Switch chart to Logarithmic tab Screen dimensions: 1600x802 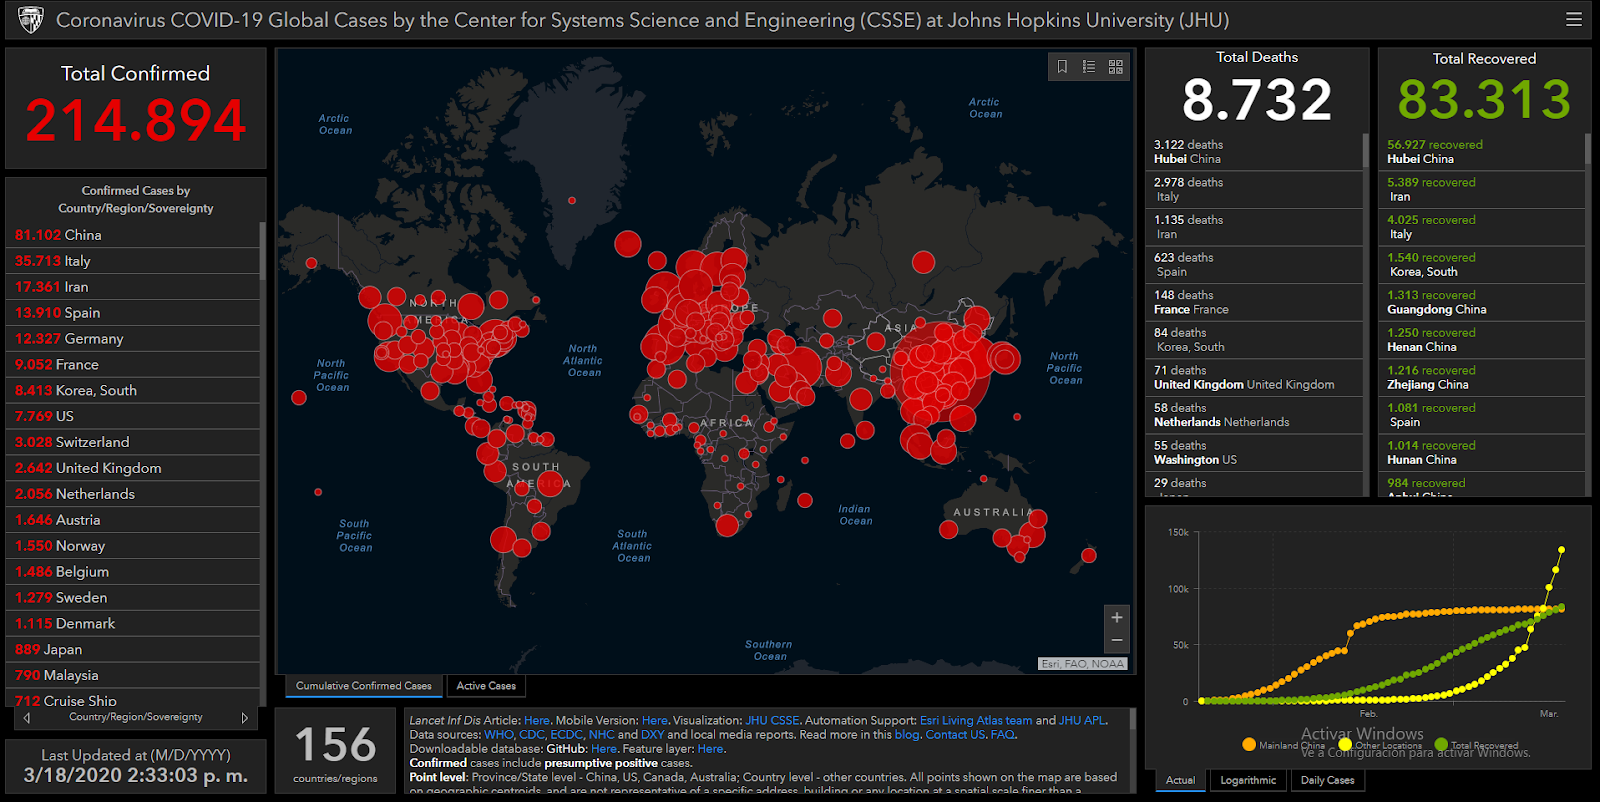1248,780
